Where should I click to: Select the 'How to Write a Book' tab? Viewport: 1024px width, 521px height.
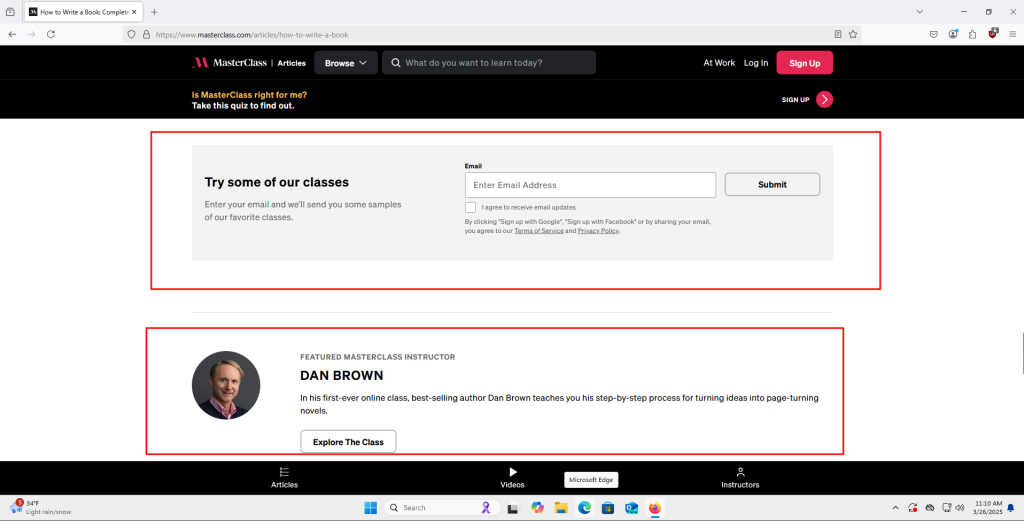coord(82,12)
